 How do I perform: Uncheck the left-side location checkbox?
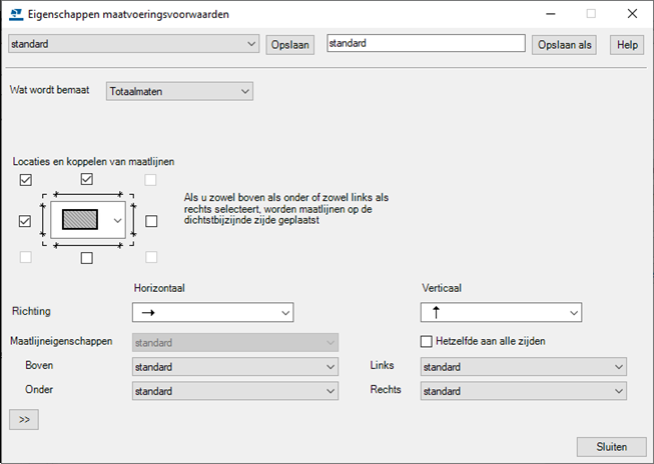click(26, 221)
